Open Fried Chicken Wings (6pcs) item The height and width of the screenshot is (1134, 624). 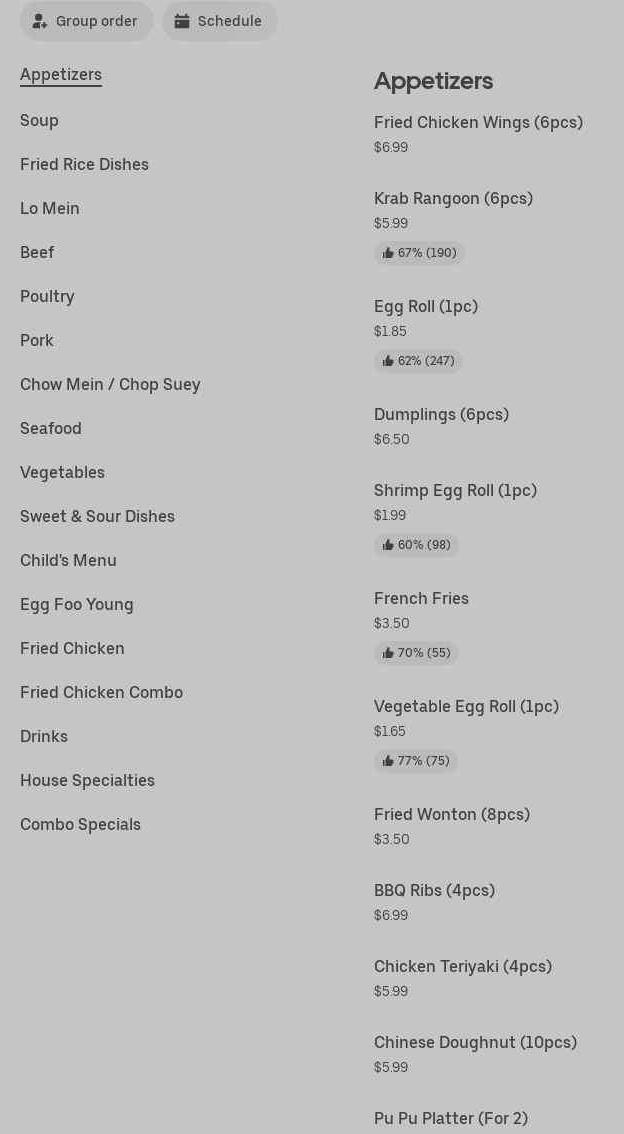tap(478, 122)
